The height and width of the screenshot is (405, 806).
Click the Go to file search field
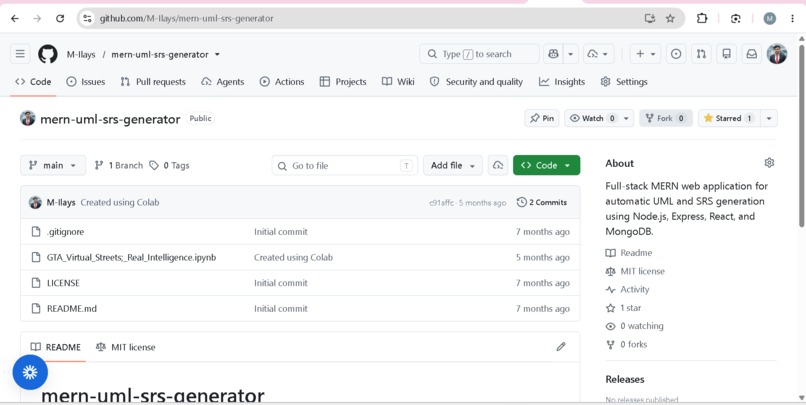pyautogui.click(x=345, y=165)
